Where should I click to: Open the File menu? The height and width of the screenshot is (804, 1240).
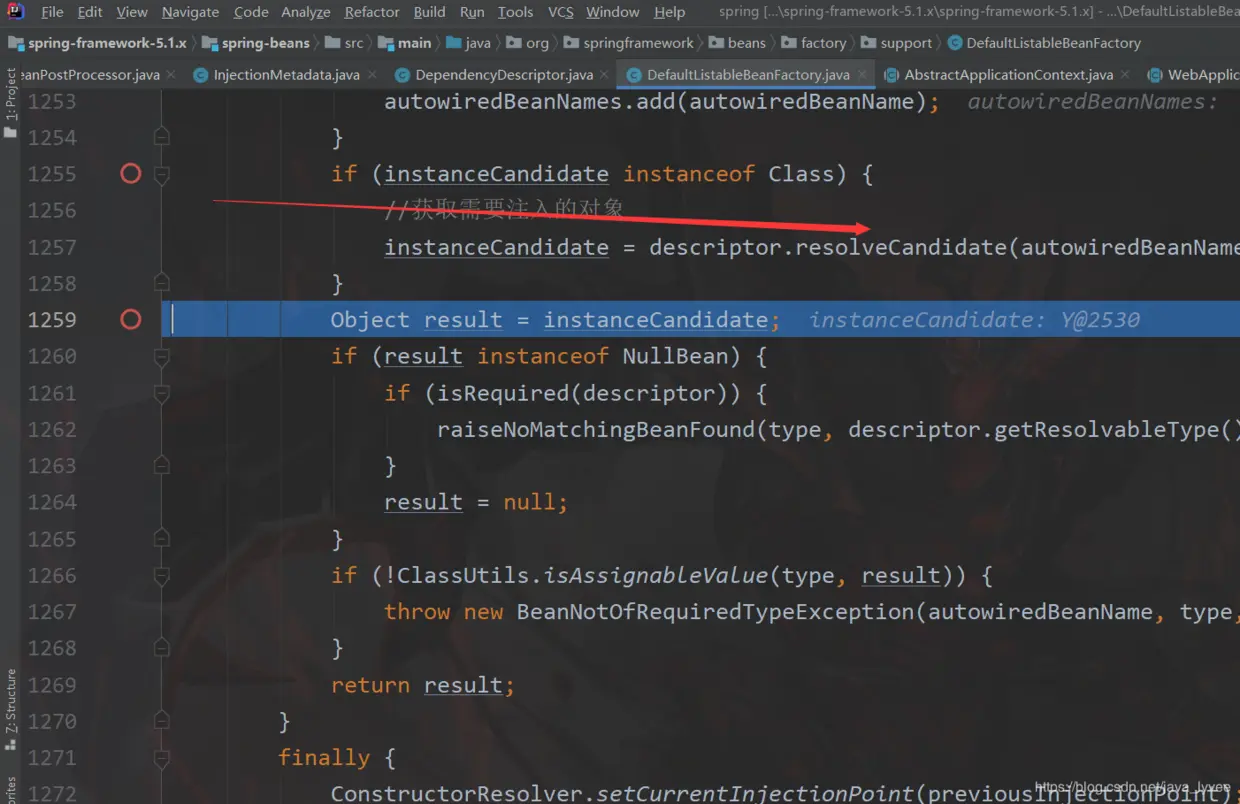click(52, 12)
